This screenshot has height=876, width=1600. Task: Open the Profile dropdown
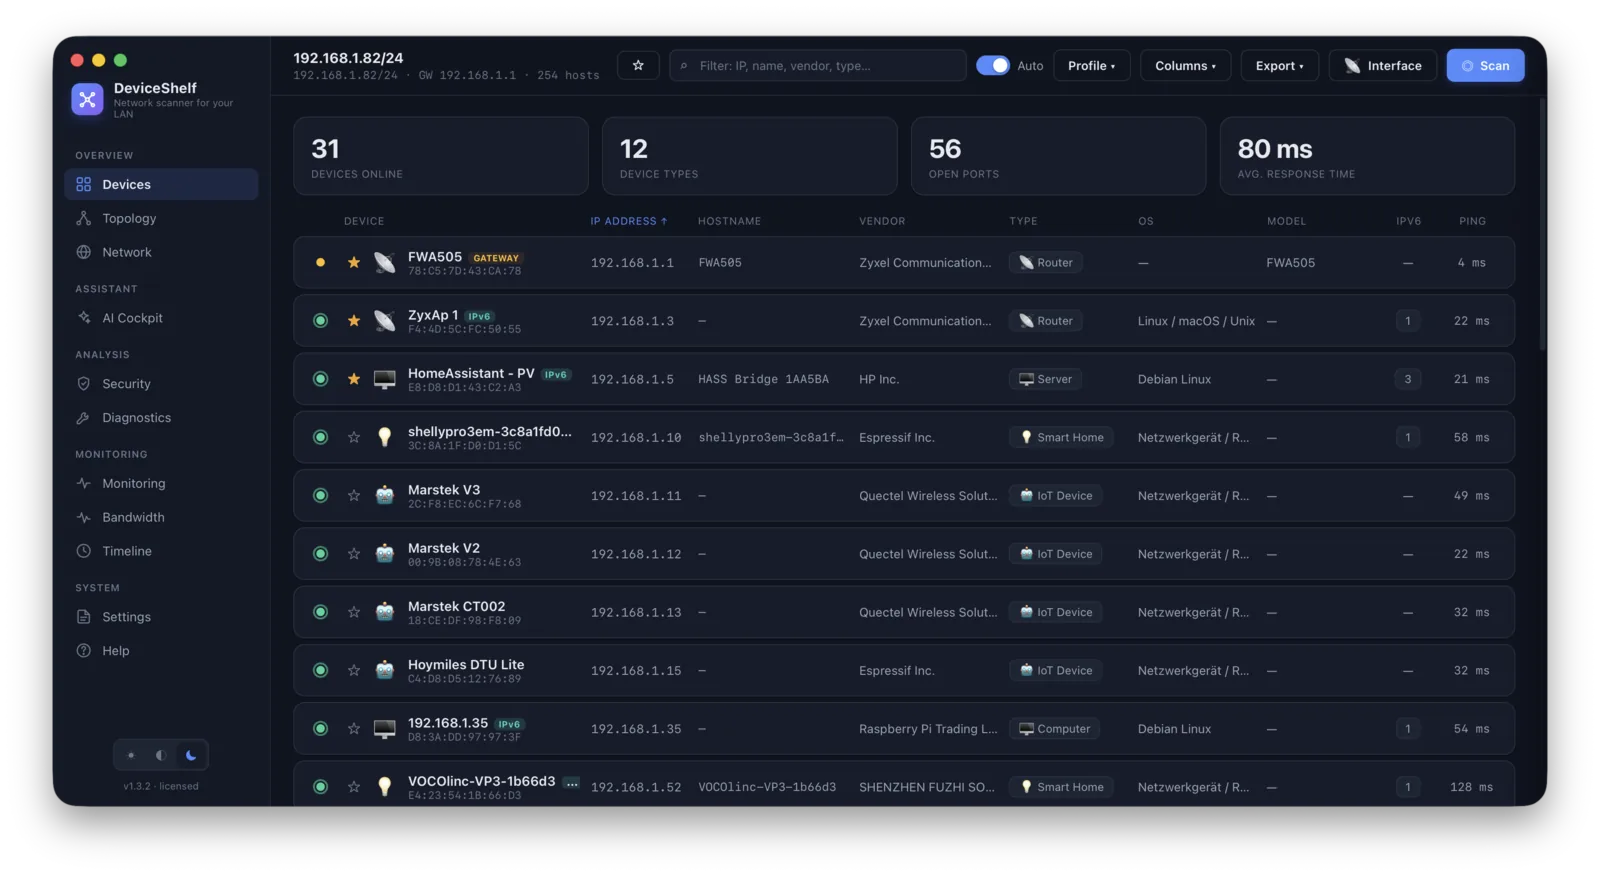[1091, 66]
